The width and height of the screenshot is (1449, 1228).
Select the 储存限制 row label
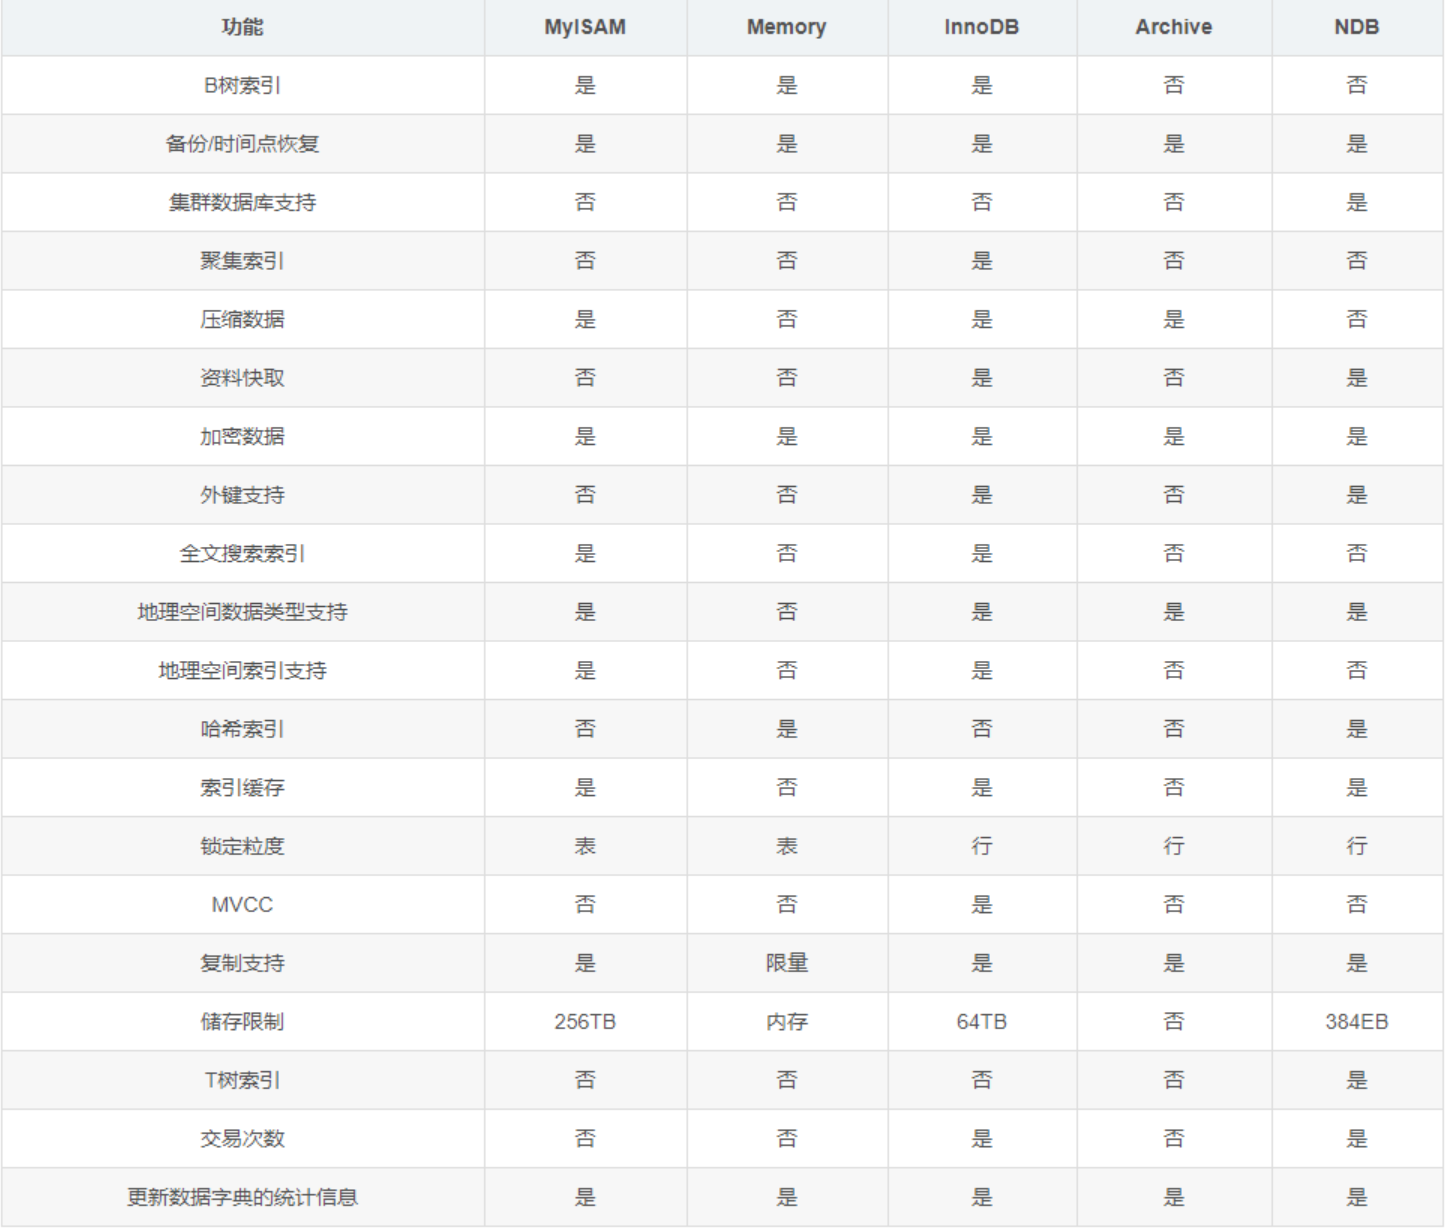[x=242, y=1022]
